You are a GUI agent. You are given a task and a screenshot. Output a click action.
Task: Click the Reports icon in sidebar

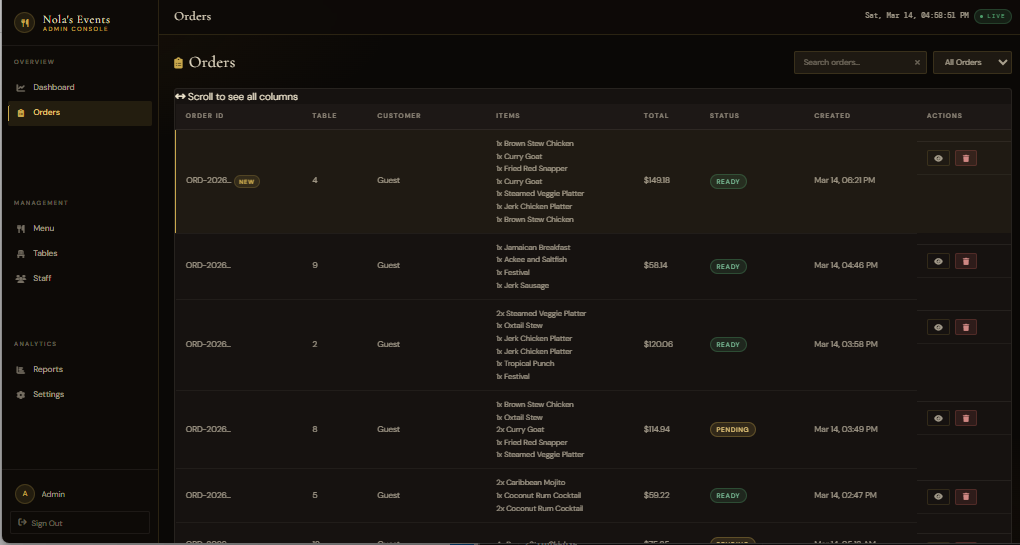click(21, 370)
